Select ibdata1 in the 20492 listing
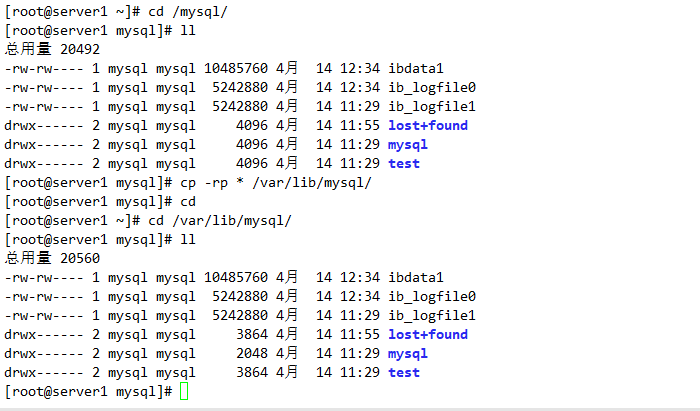 (415, 68)
